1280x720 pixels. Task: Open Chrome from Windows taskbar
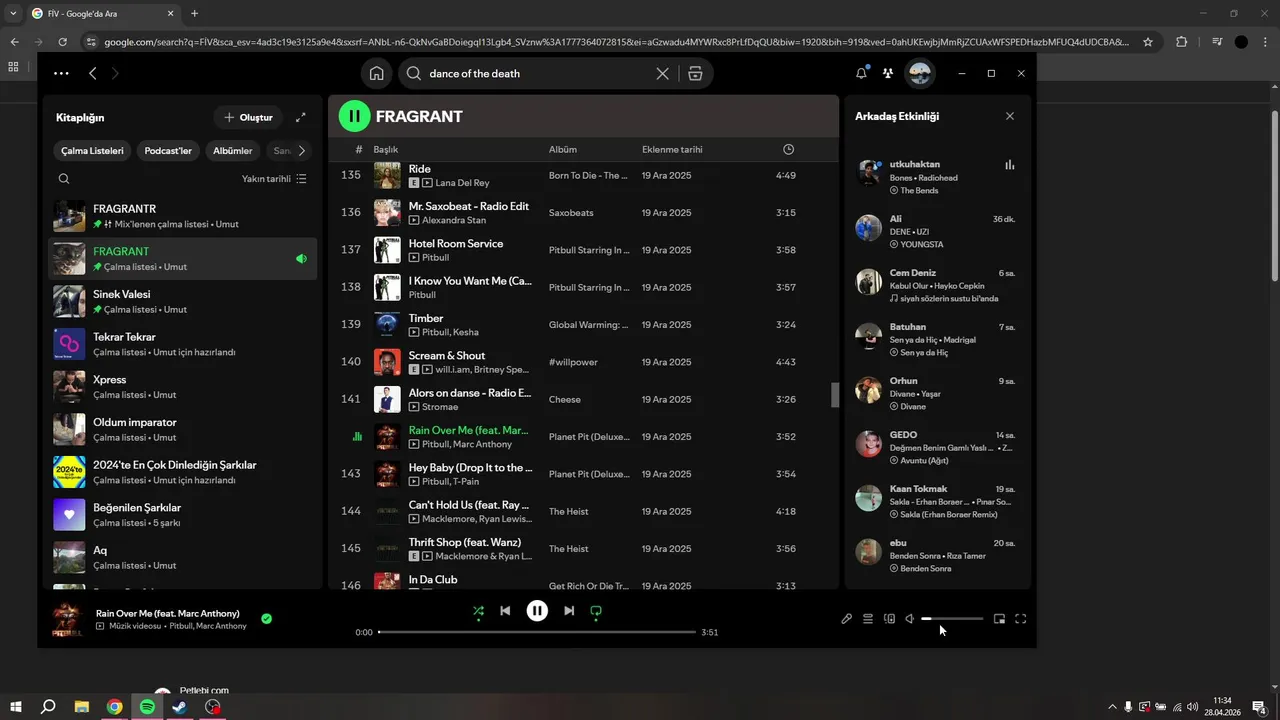(x=115, y=707)
